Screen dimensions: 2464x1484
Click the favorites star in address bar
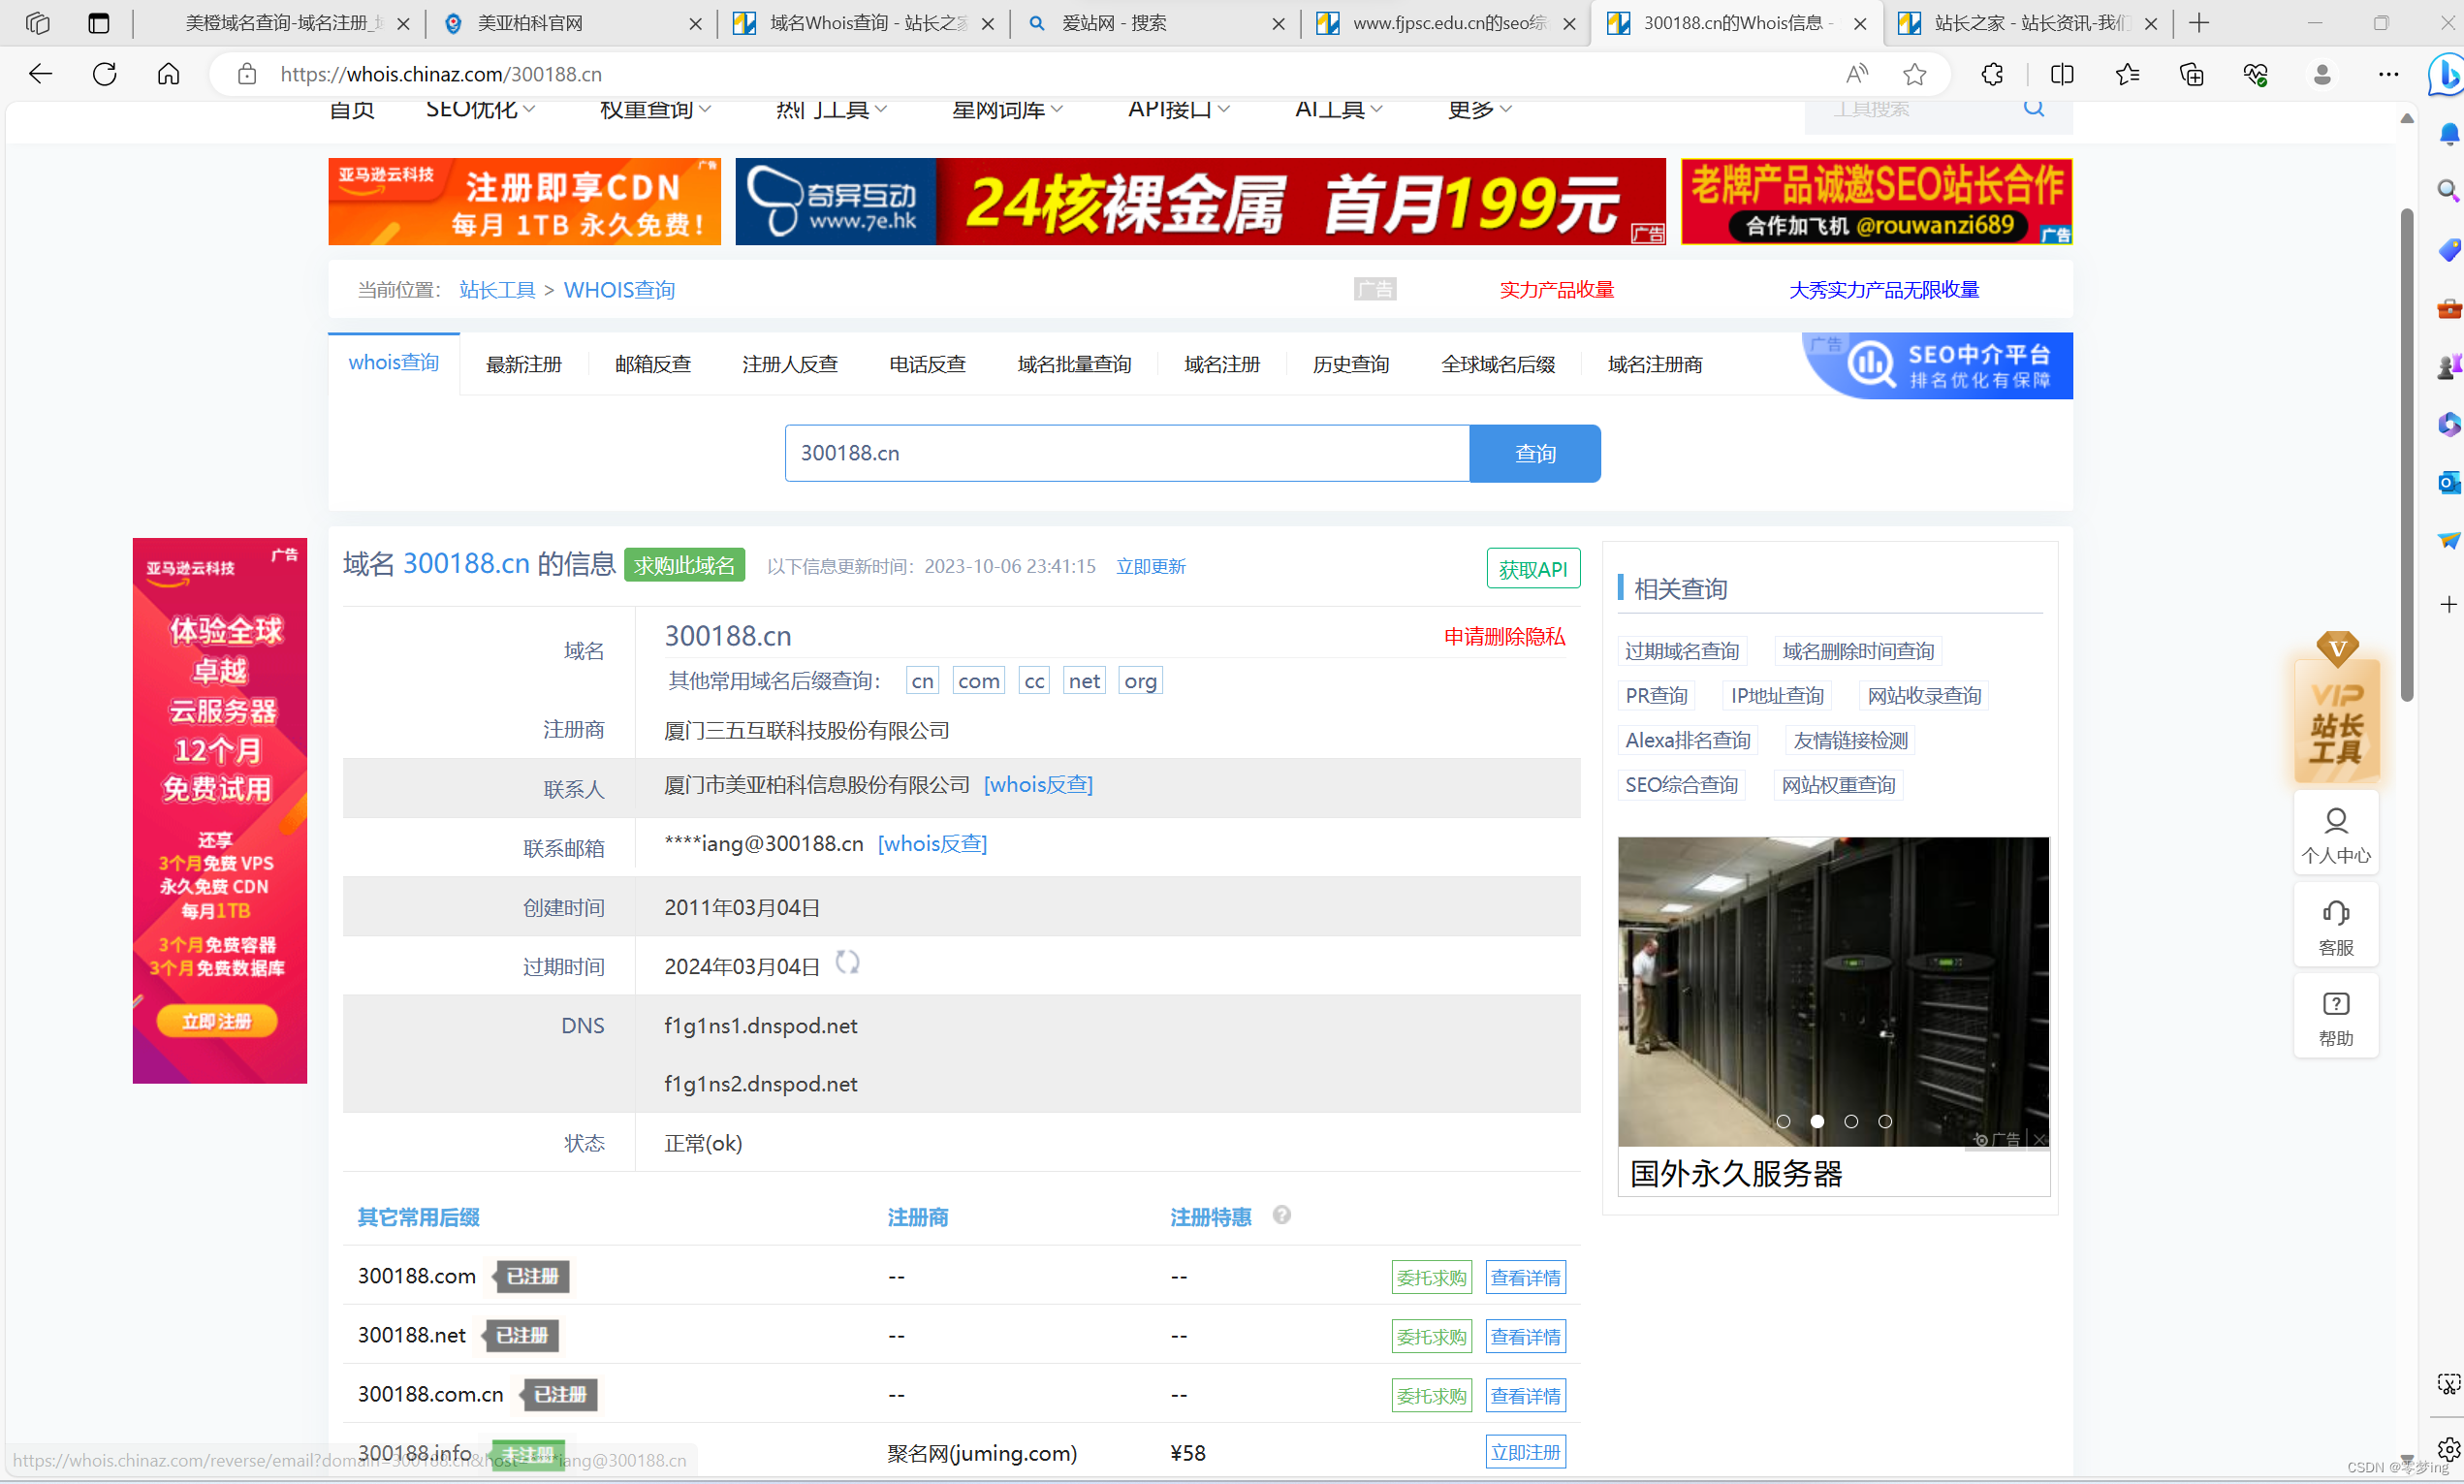(x=1914, y=74)
